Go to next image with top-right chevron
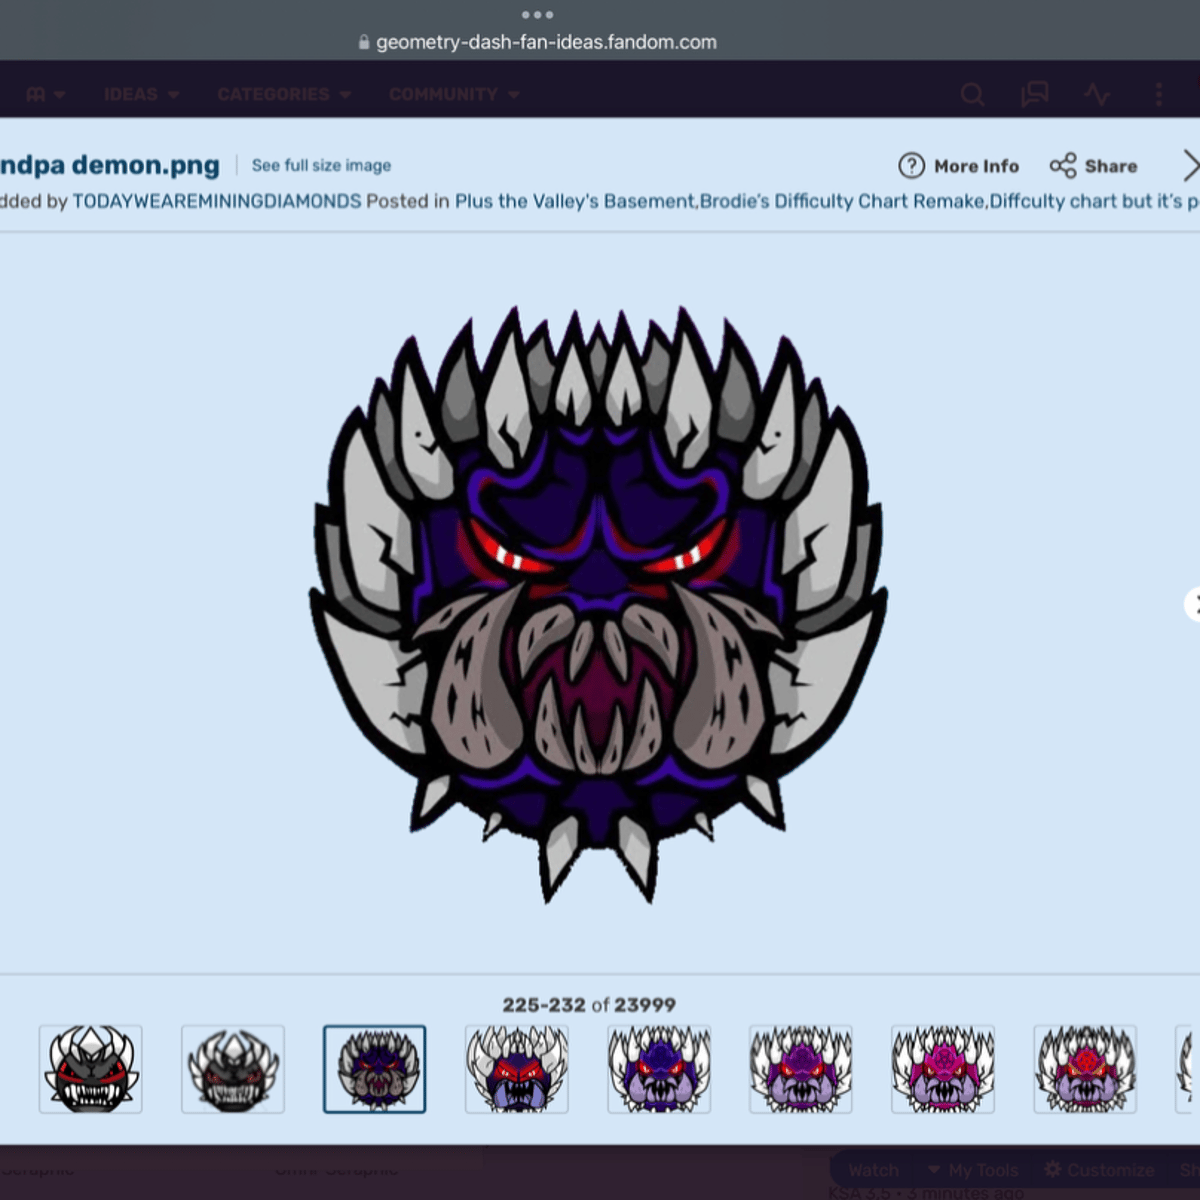This screenshot has height=1200, width=1200. coord(1190,166)
